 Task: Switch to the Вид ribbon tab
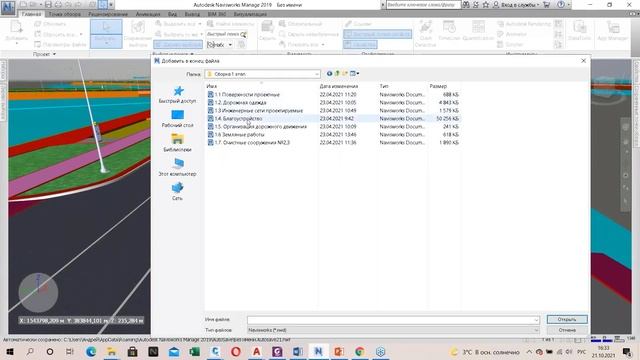[172, 14]
